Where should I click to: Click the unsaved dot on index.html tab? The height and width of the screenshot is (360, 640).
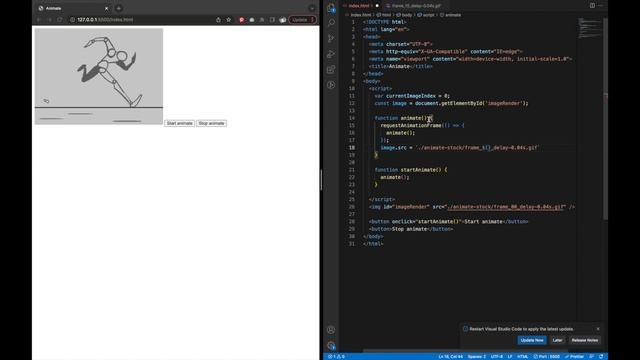[x=377, y=6]
